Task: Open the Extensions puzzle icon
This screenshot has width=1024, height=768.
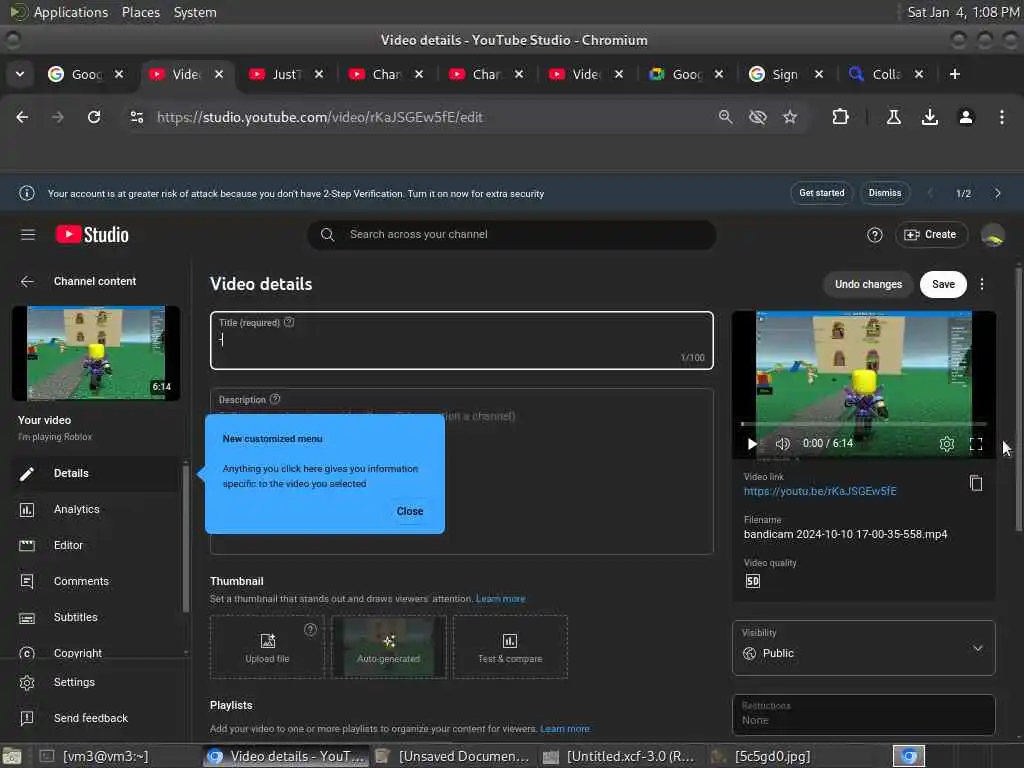Action: pyautogui.click(x=840, y=117)
